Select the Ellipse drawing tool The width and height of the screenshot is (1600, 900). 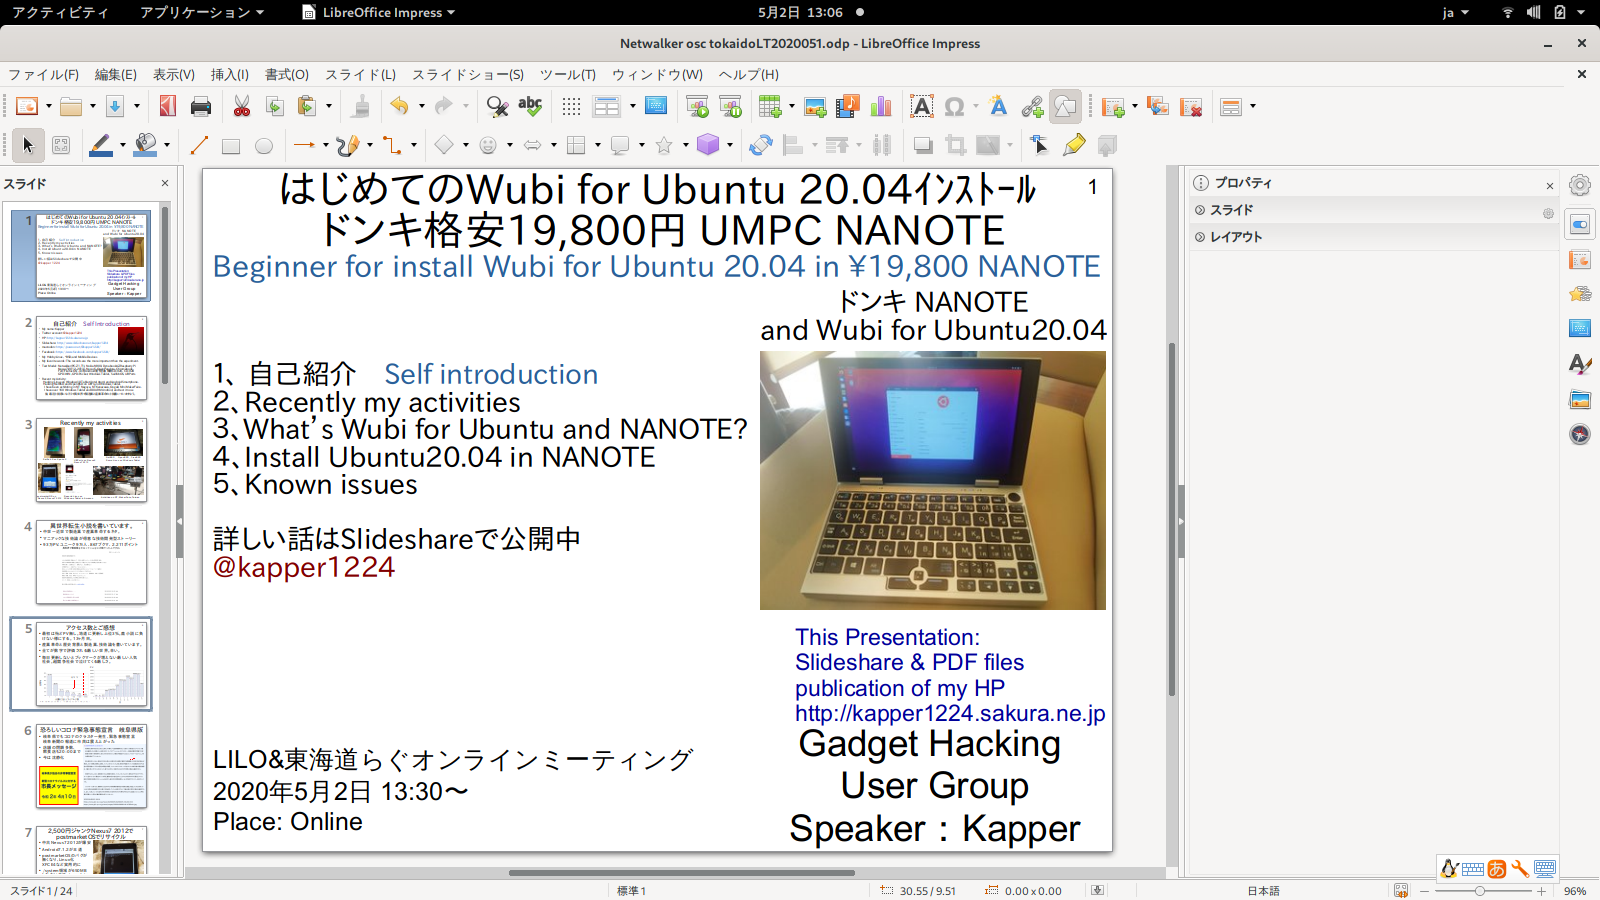click(x=264, y=146)
